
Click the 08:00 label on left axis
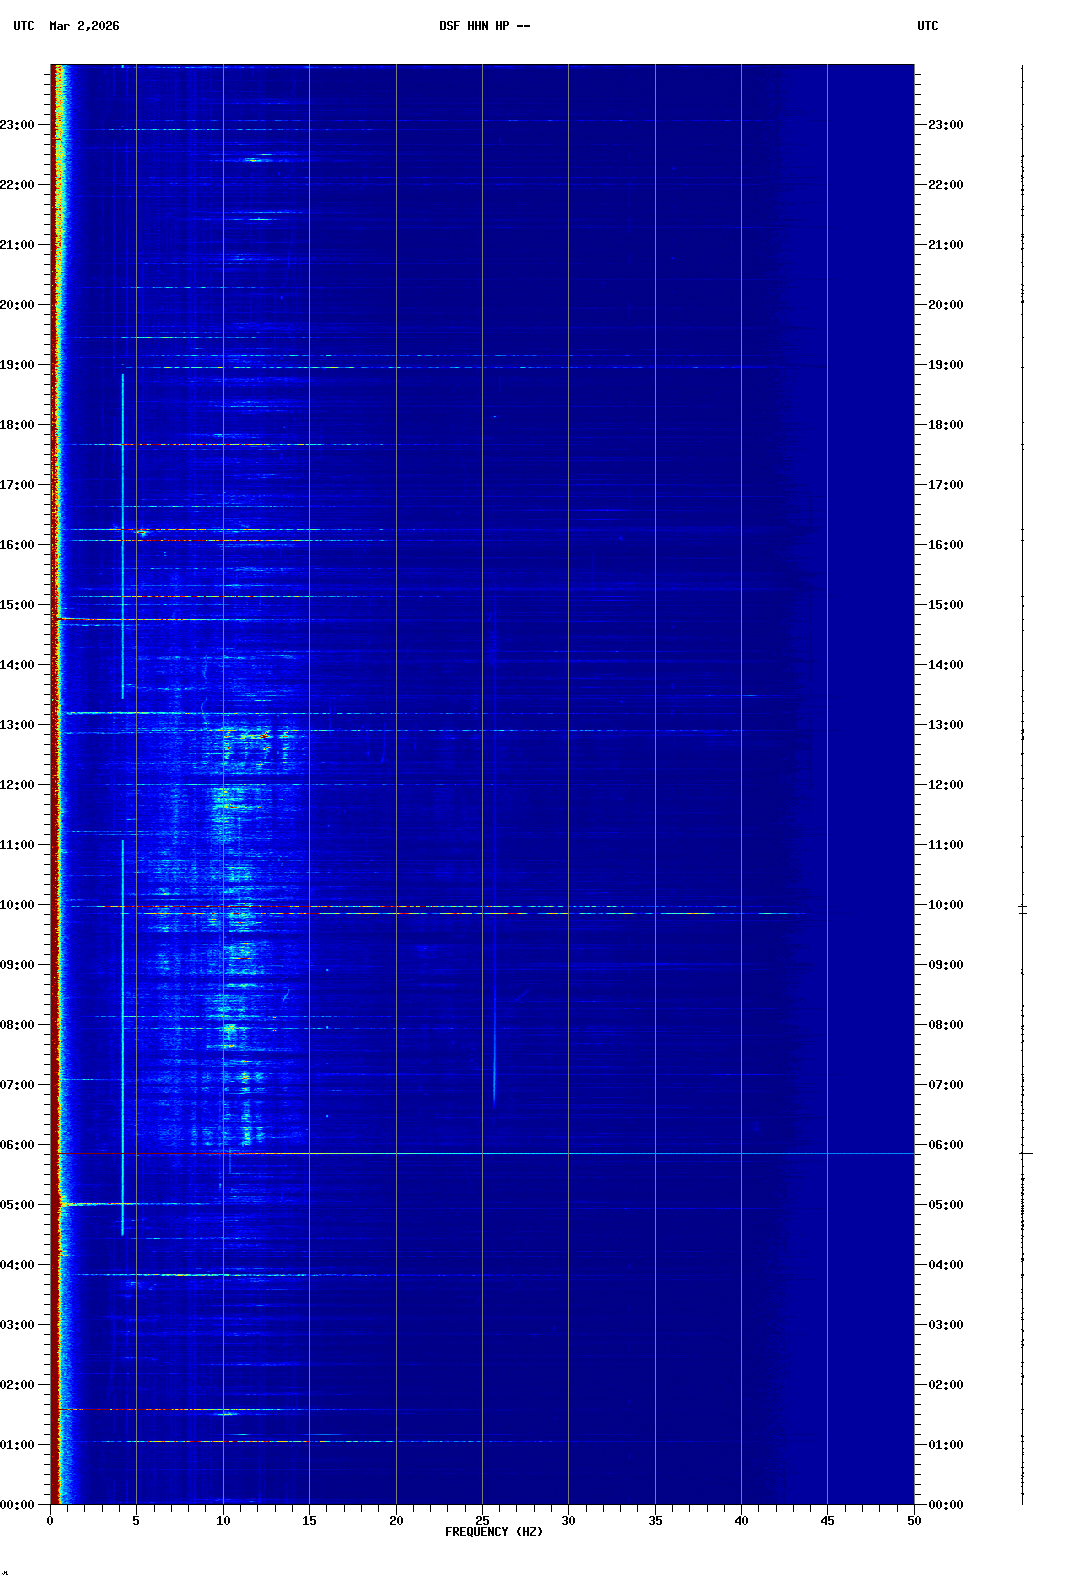point(17,1025)
